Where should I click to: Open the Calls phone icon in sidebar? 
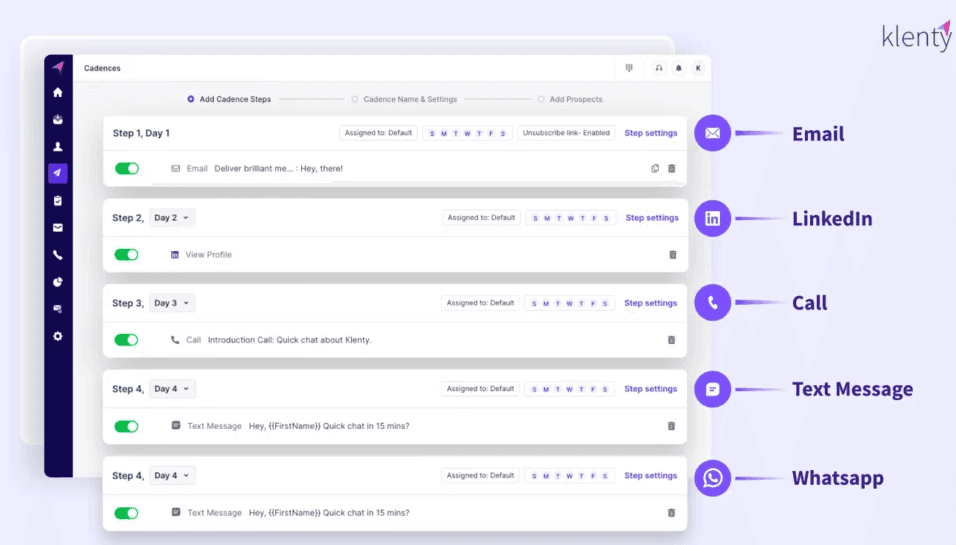(x=58, y=255)
